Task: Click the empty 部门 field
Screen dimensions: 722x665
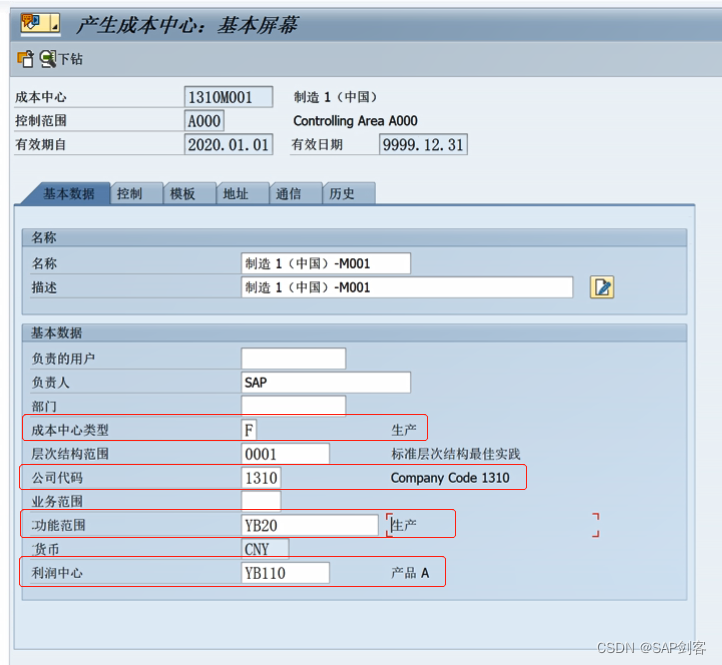Action: click(293, 406)
